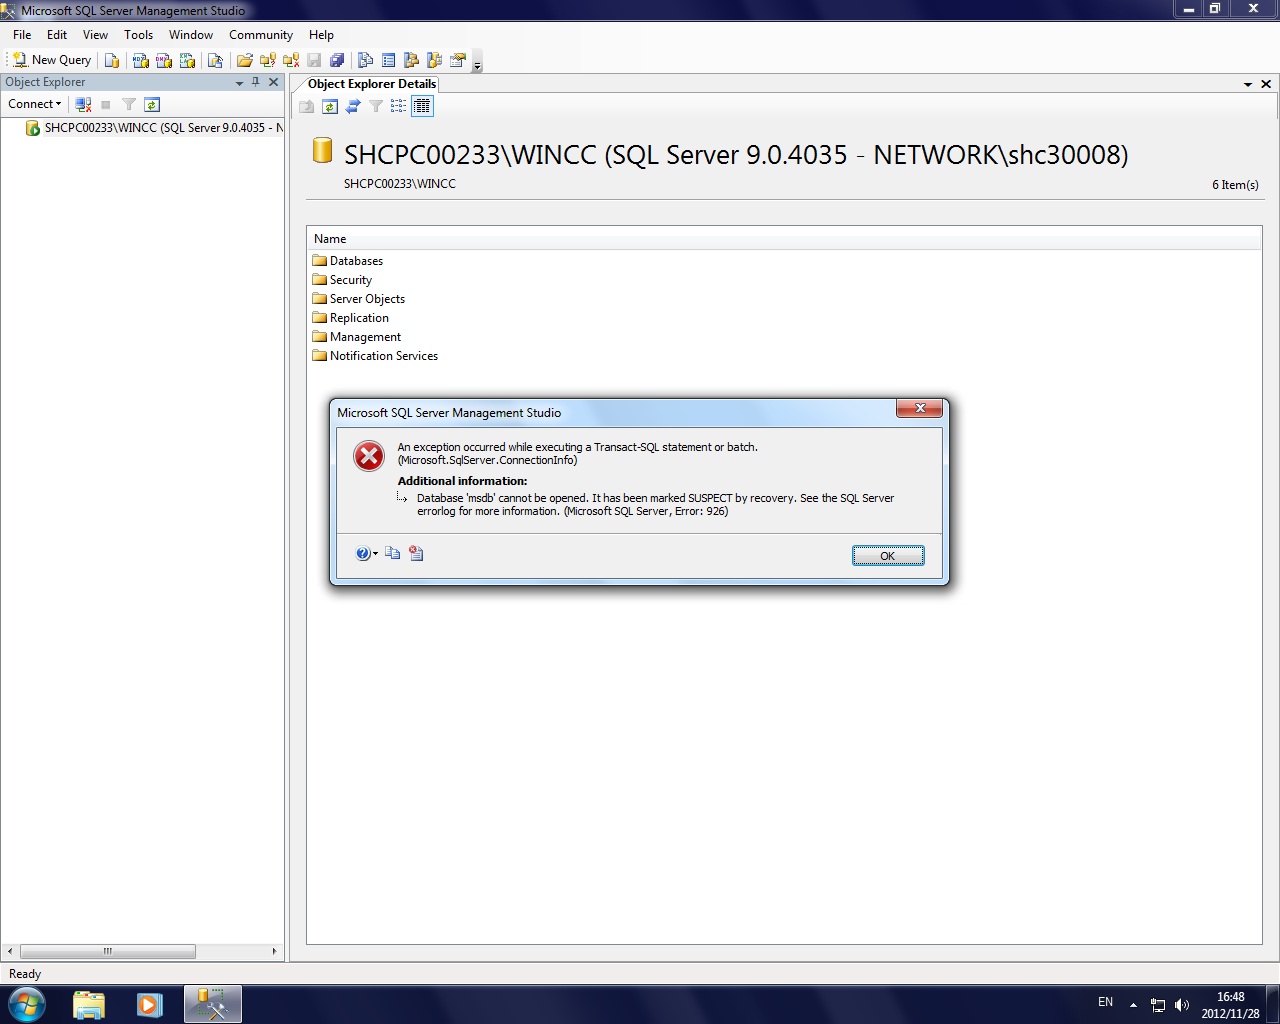Click Object Explorer scroll right arrow
Image resolution: width=1280 pixels, height=1024 pixels.
pyautogui.click(x=275, y=952)
